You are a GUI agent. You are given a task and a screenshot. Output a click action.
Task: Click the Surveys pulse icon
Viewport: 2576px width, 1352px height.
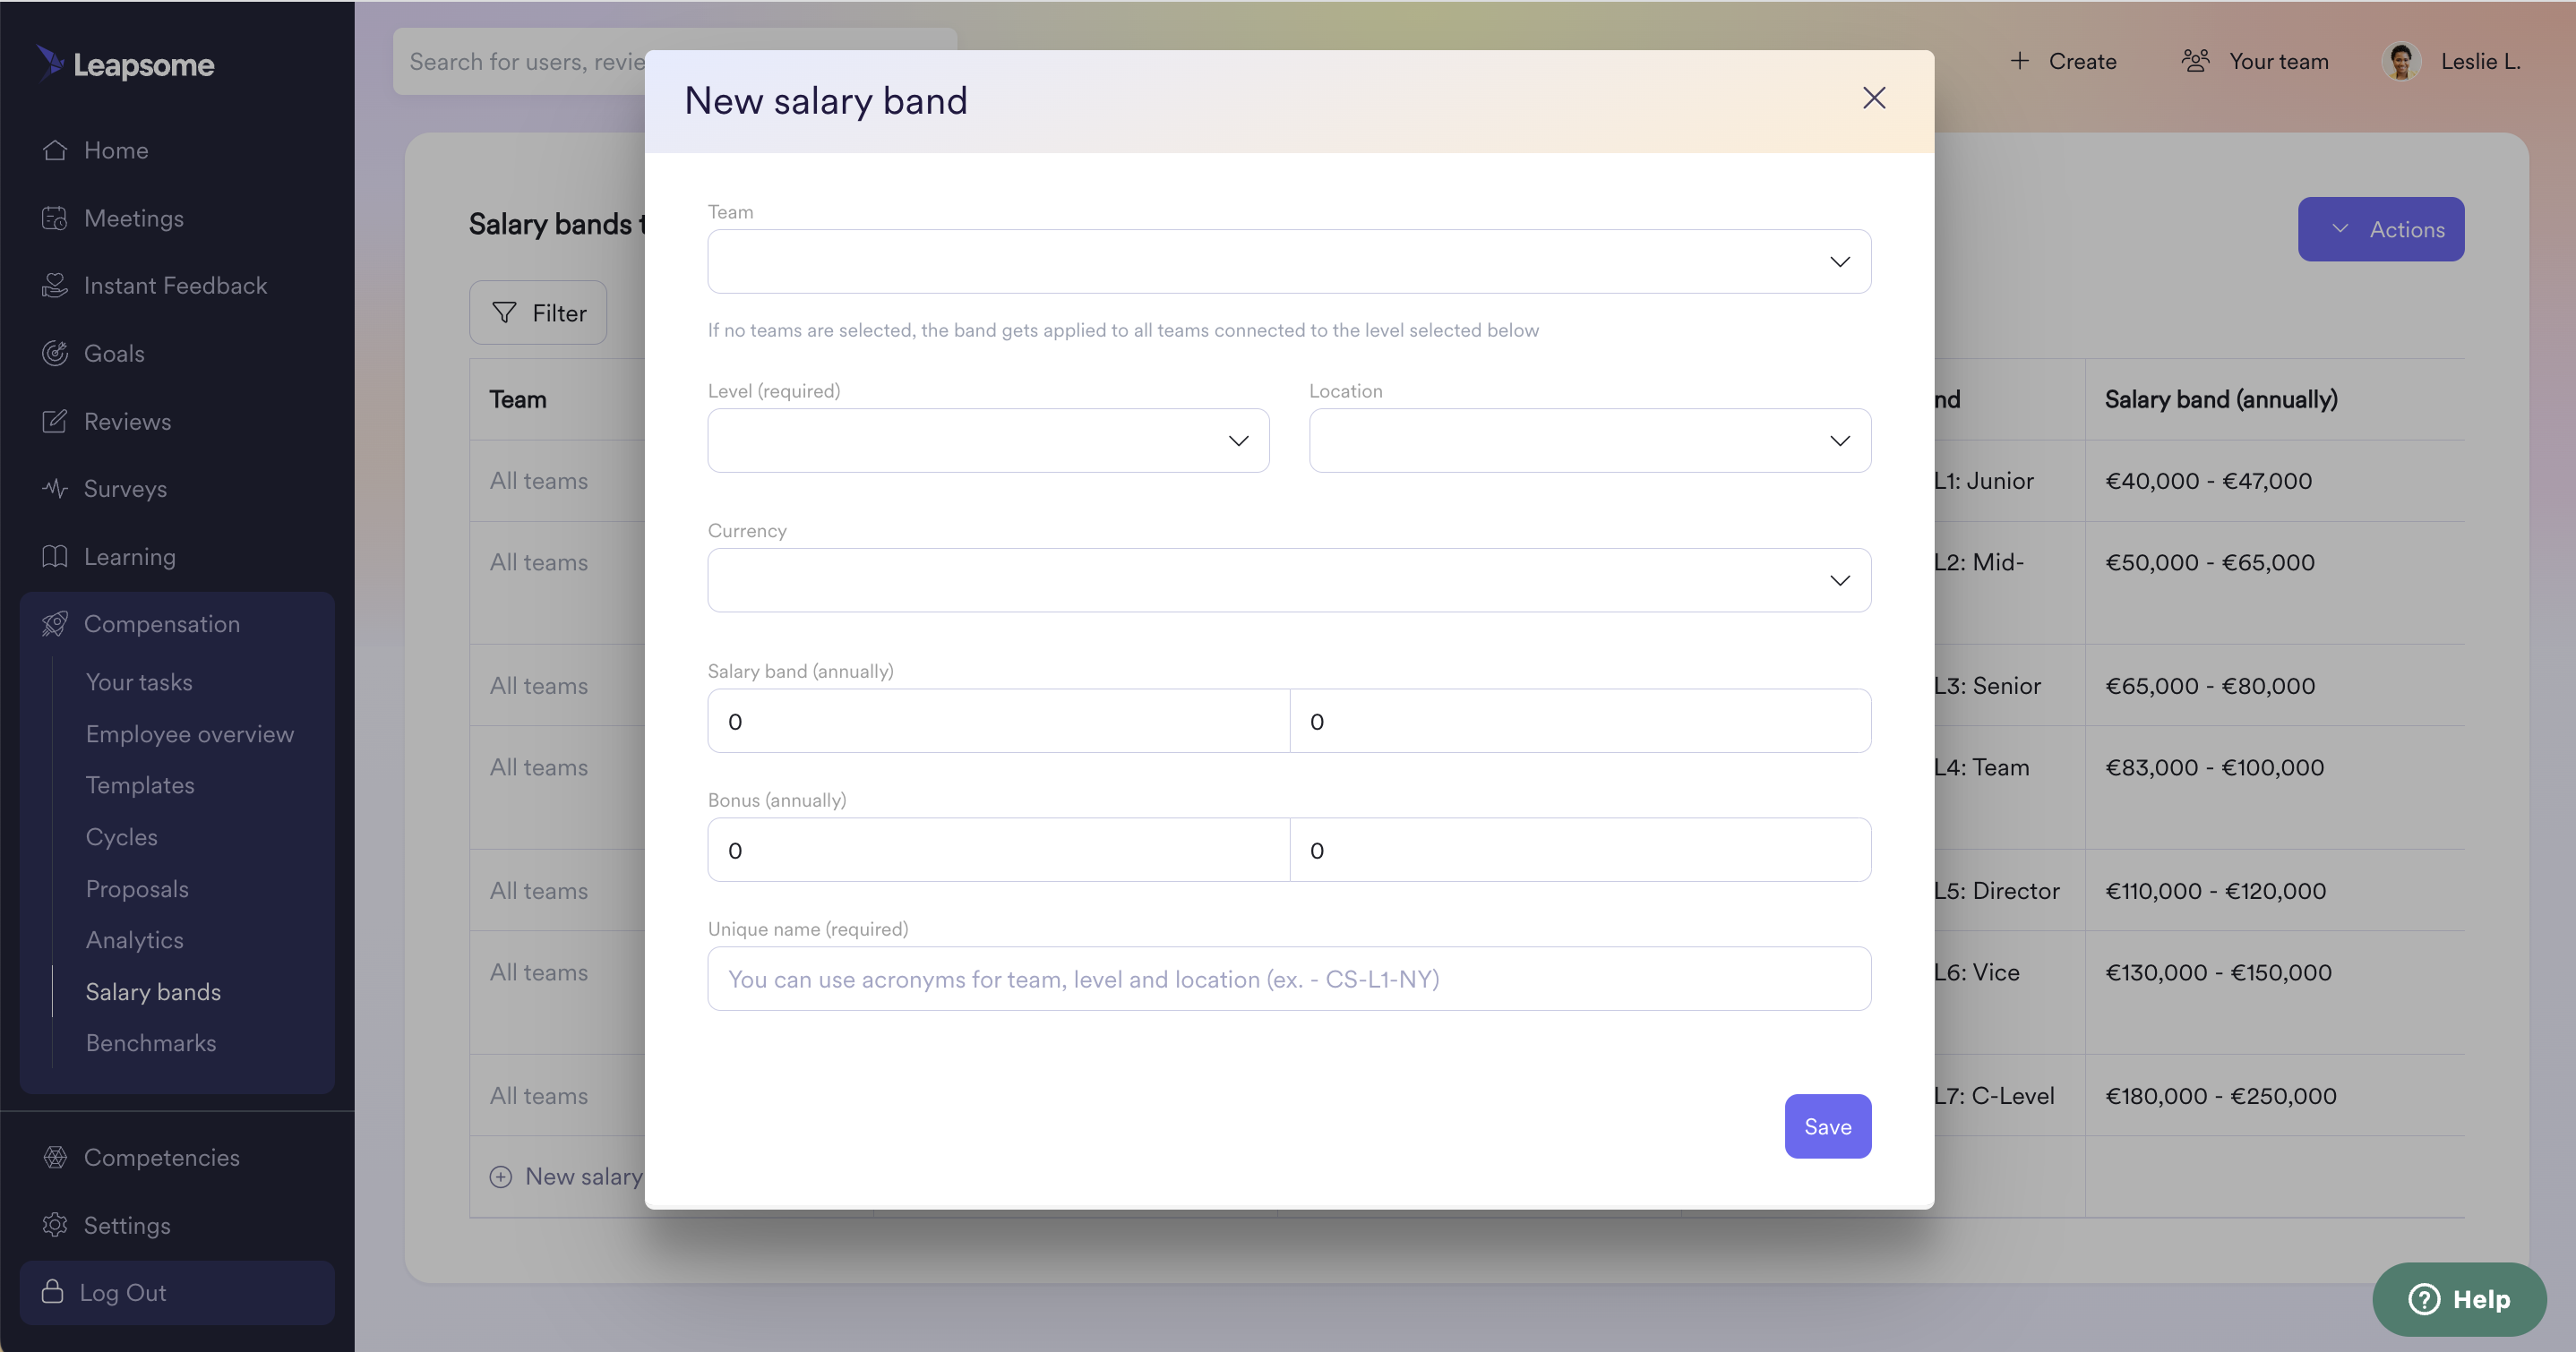coord(55,489)
